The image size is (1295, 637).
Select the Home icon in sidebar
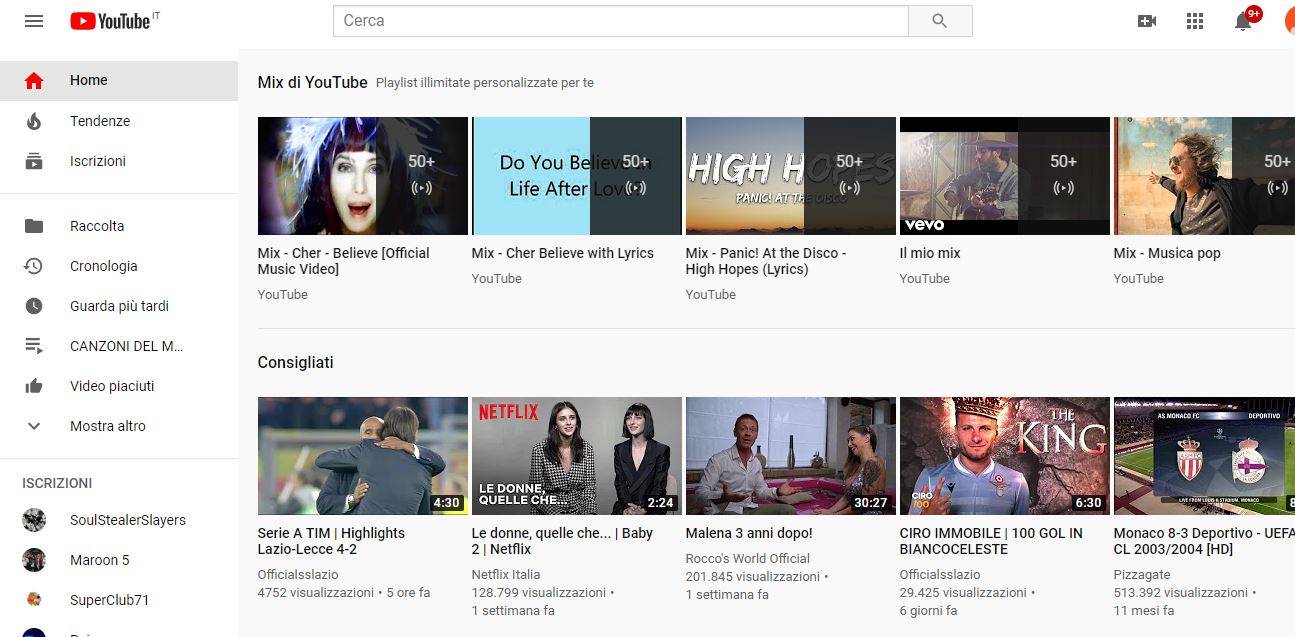[x=33, y=80]
